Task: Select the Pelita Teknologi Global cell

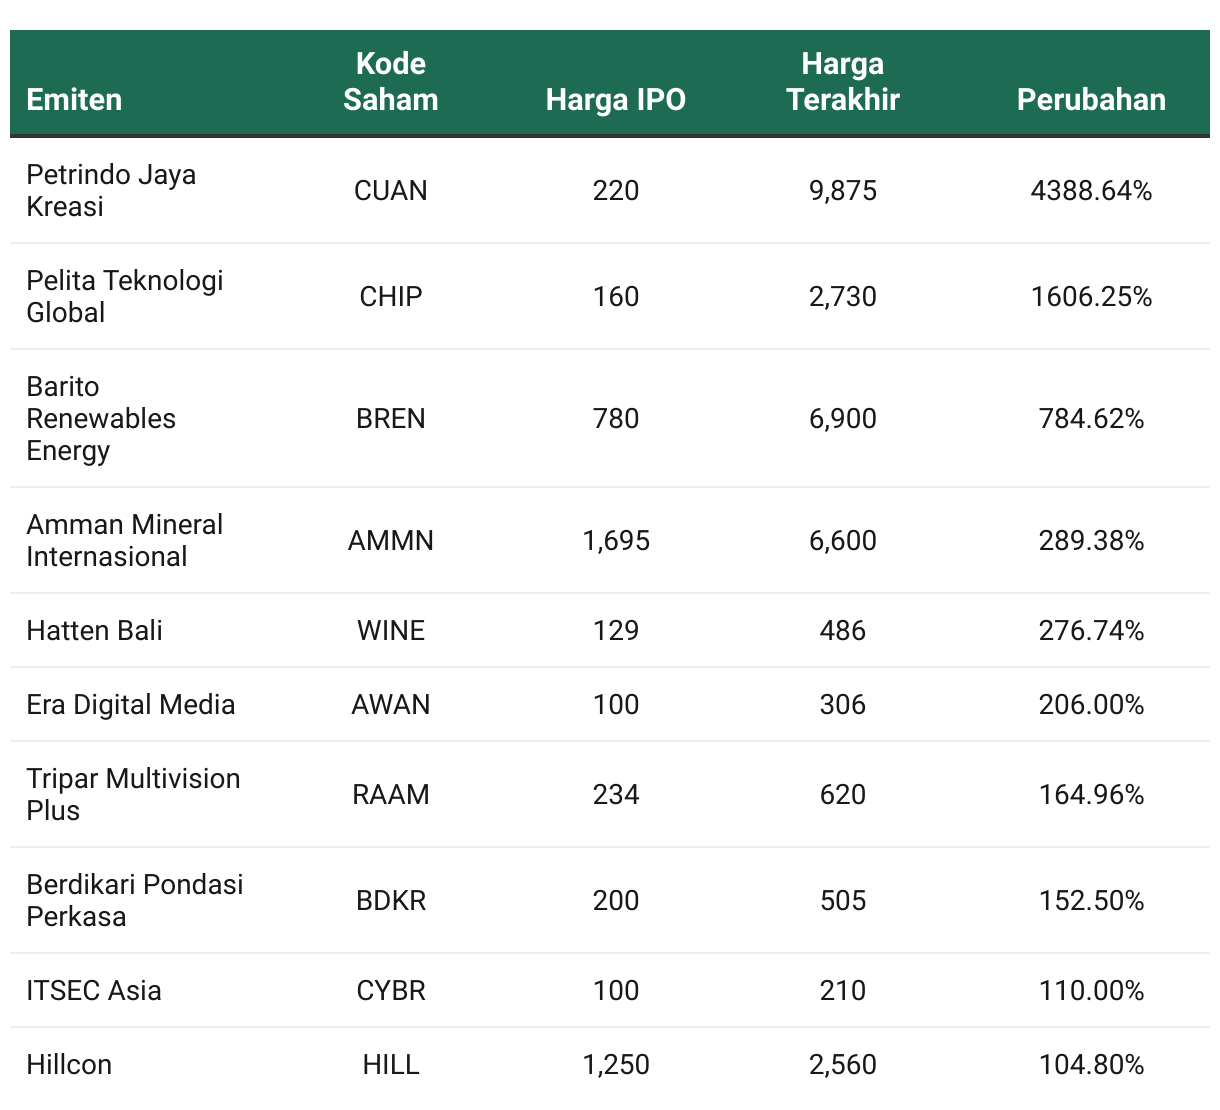Action: 125,296
